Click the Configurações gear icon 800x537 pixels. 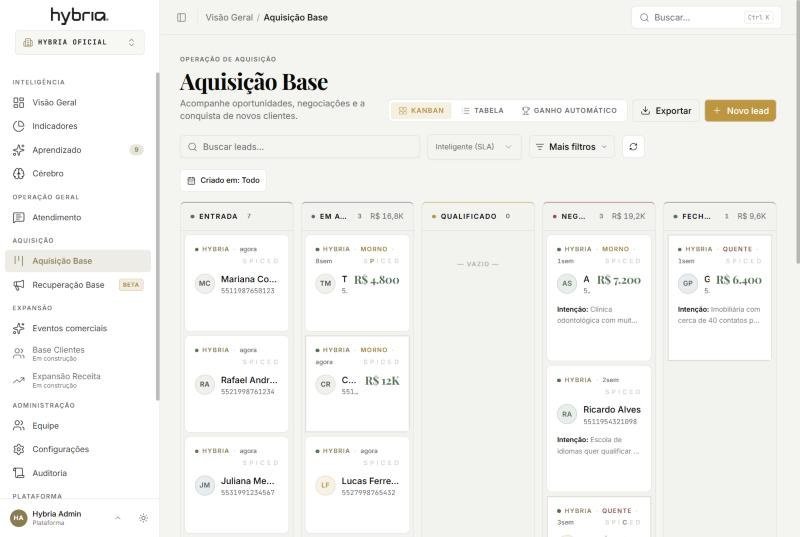(18, 449)
